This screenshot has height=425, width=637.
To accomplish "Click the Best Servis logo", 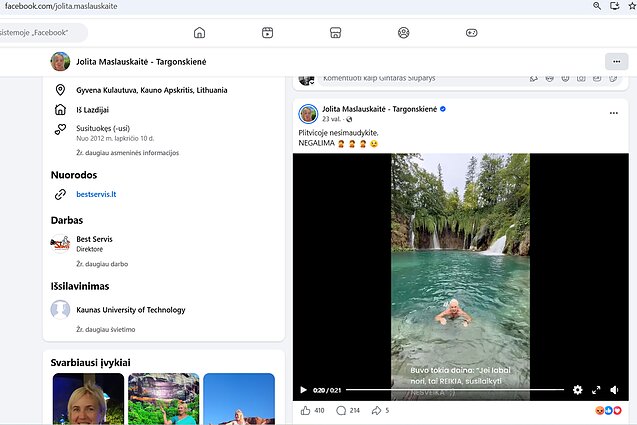I will coord(60,244).
